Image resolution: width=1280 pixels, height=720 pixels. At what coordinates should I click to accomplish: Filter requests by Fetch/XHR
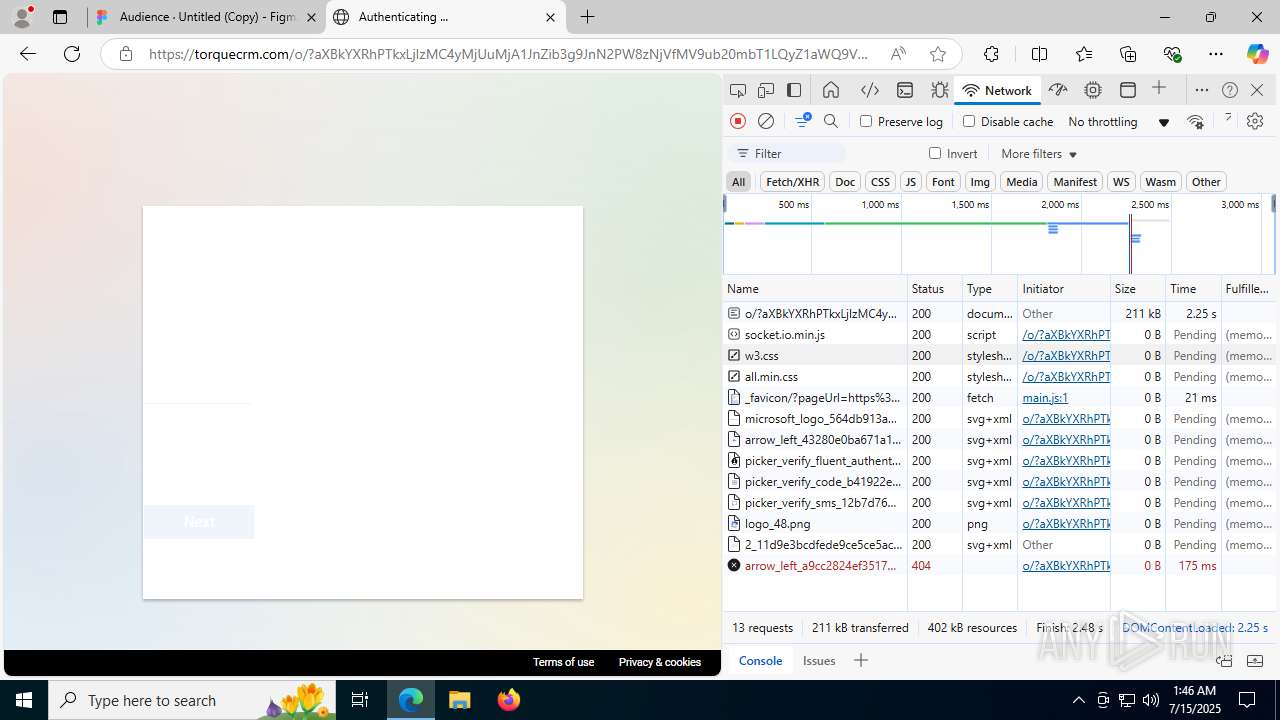(792, 182)
